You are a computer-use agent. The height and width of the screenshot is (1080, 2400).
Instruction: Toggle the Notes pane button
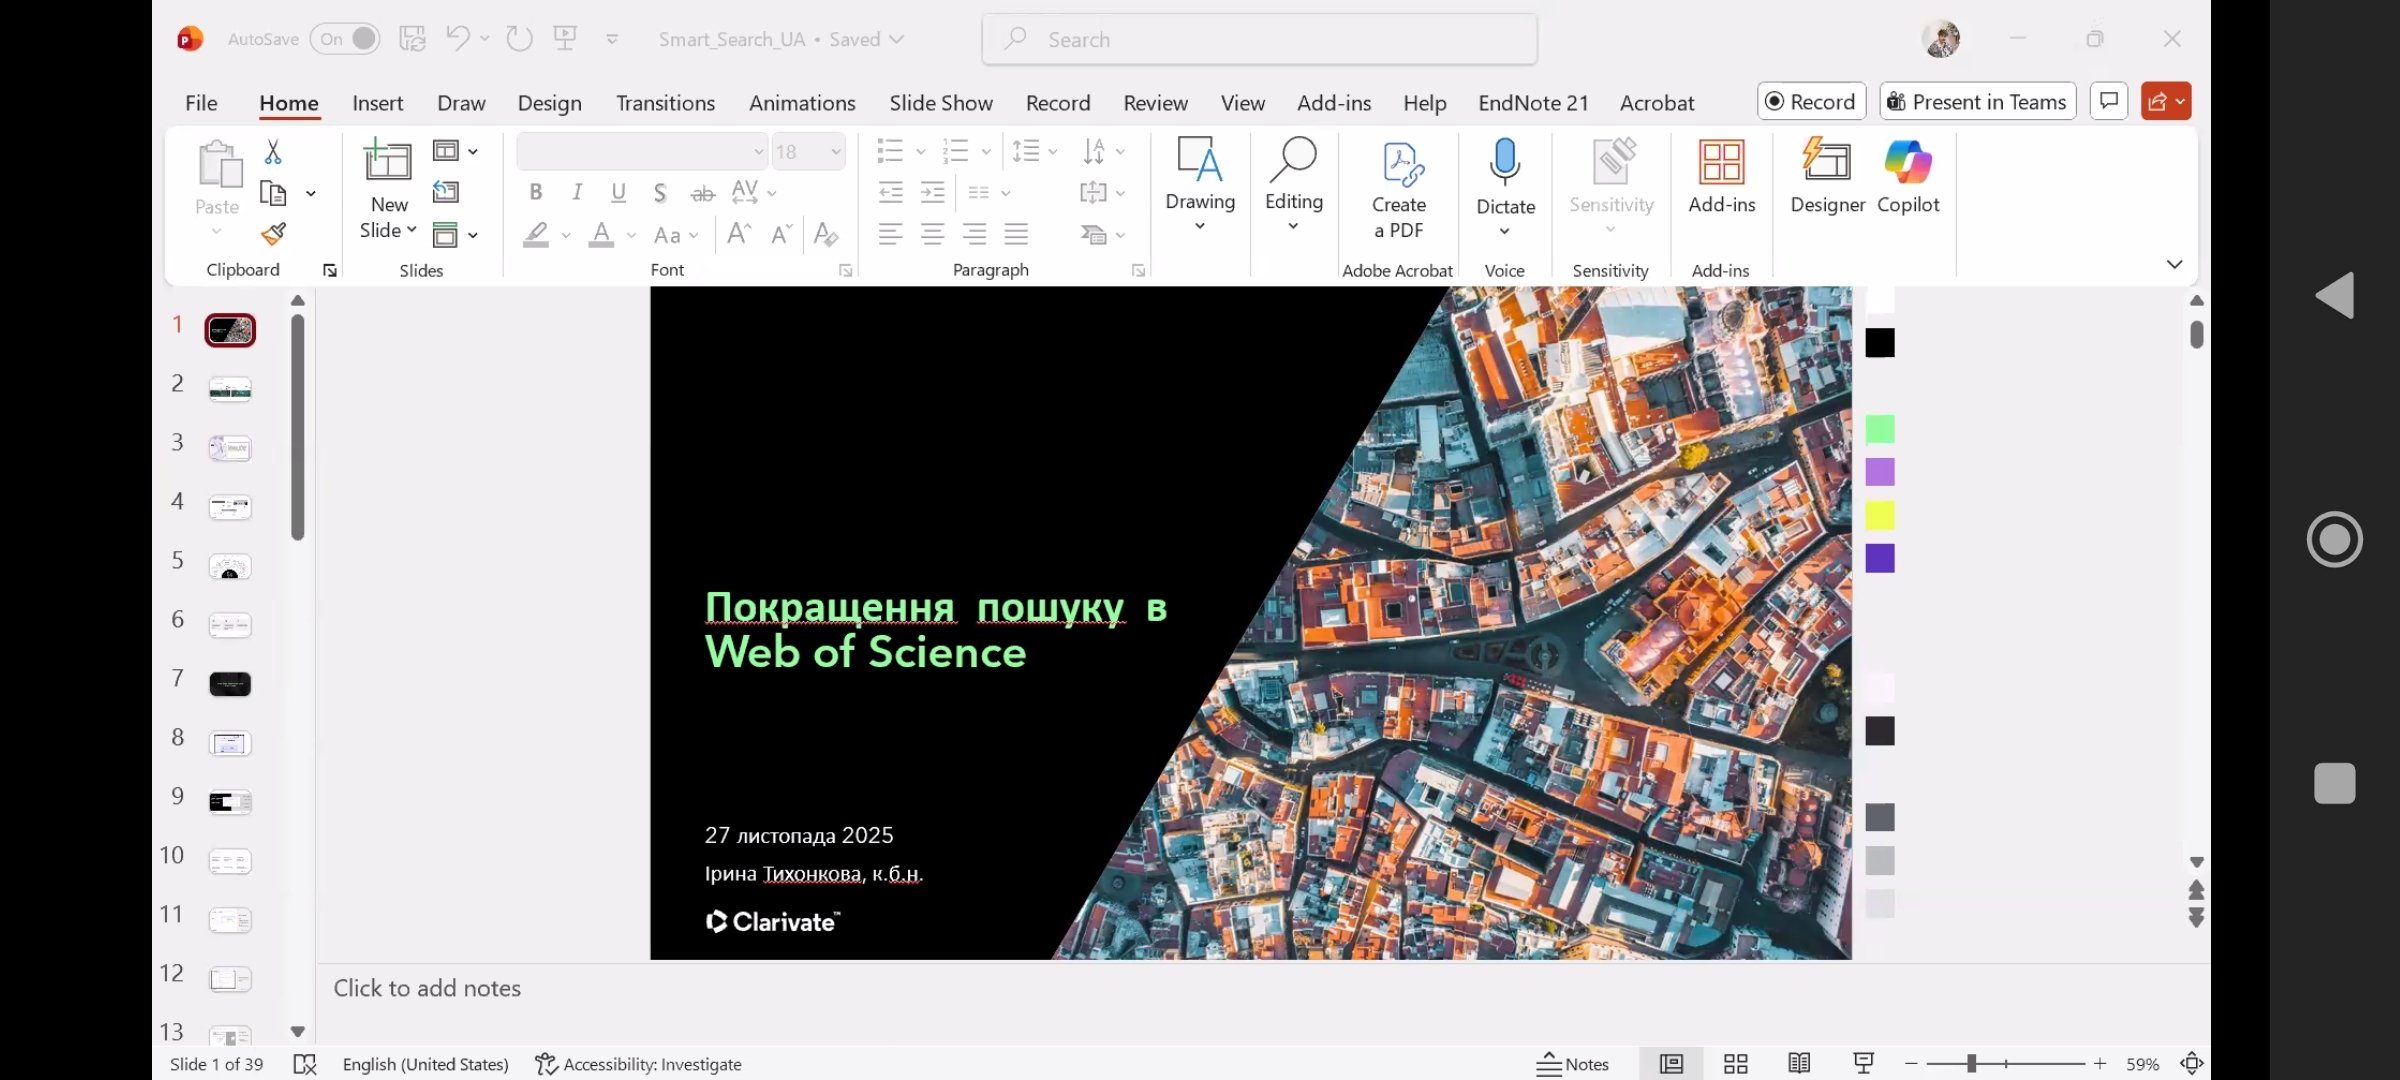tap(1572, 1064)
